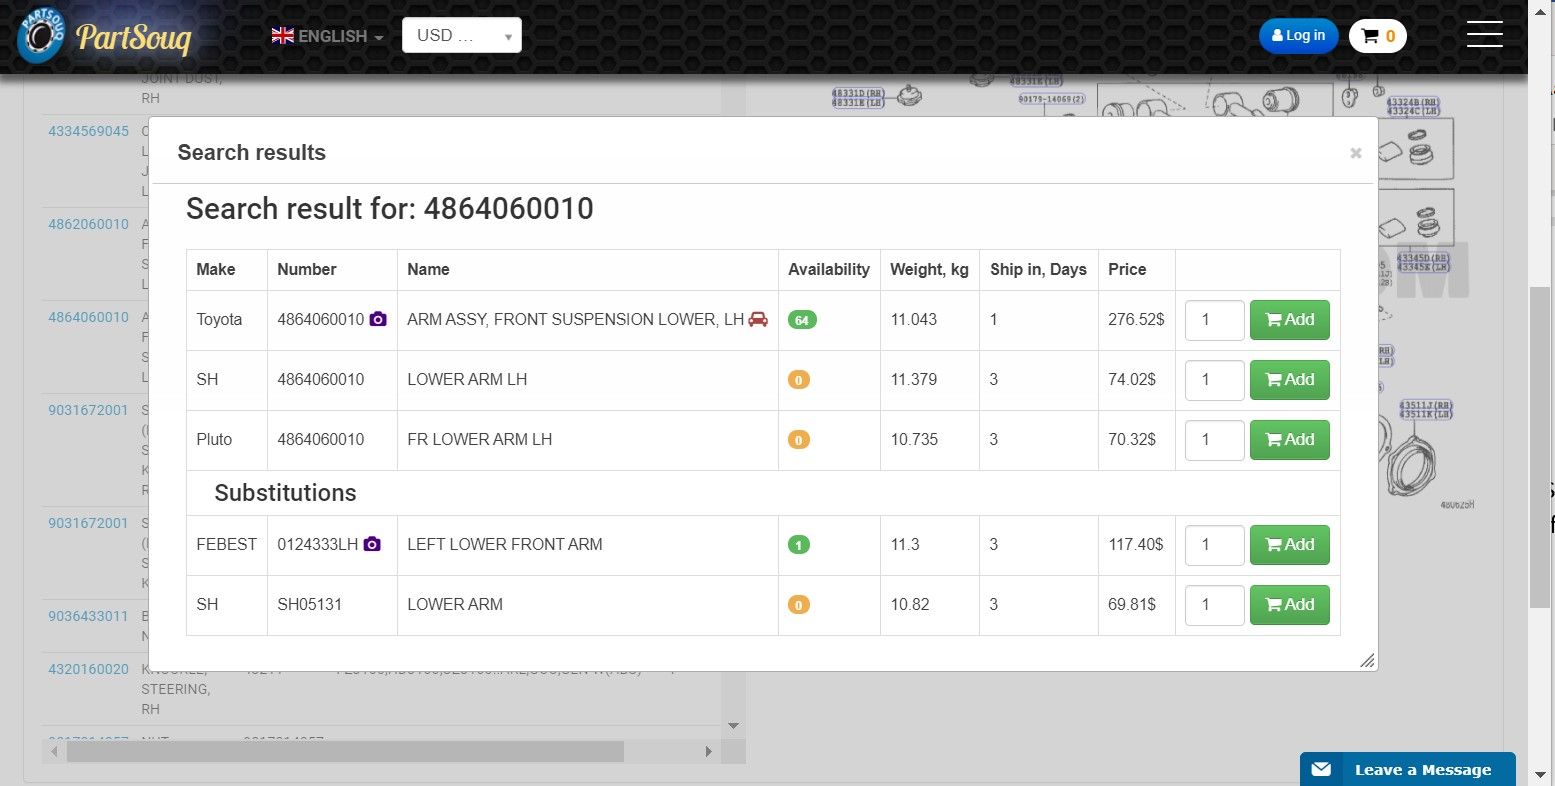This screenshot has width=1555, height=786.
Task: Click availability badge 0 in SH05131 row
Action: 798,605
